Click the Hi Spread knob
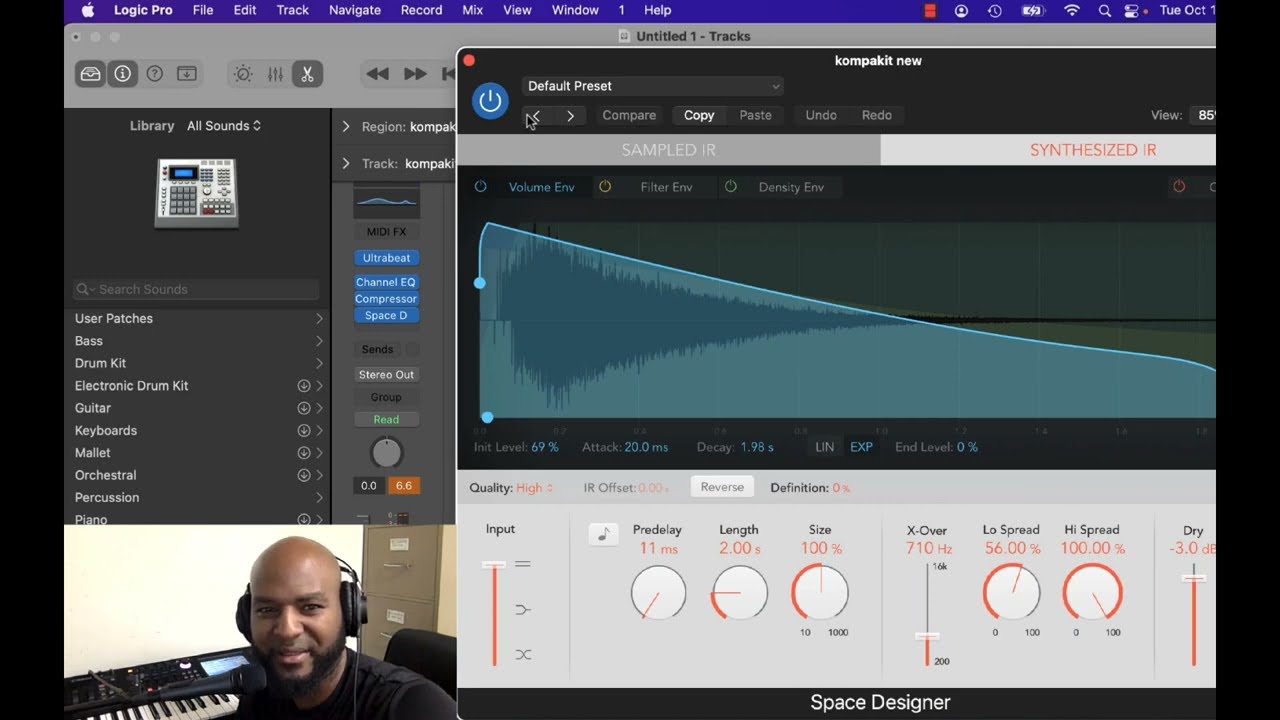1280x720 pixels. (1092, 592)
